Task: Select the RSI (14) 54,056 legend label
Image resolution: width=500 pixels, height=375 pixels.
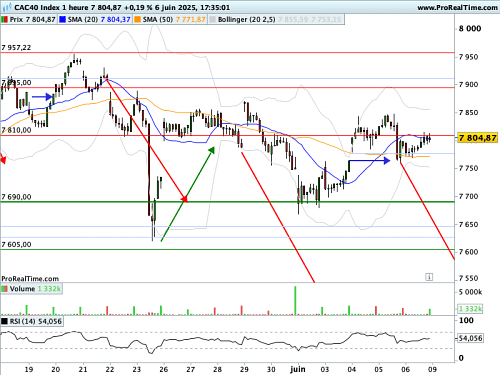Action: pyautogui.click(x=32, y=321)
